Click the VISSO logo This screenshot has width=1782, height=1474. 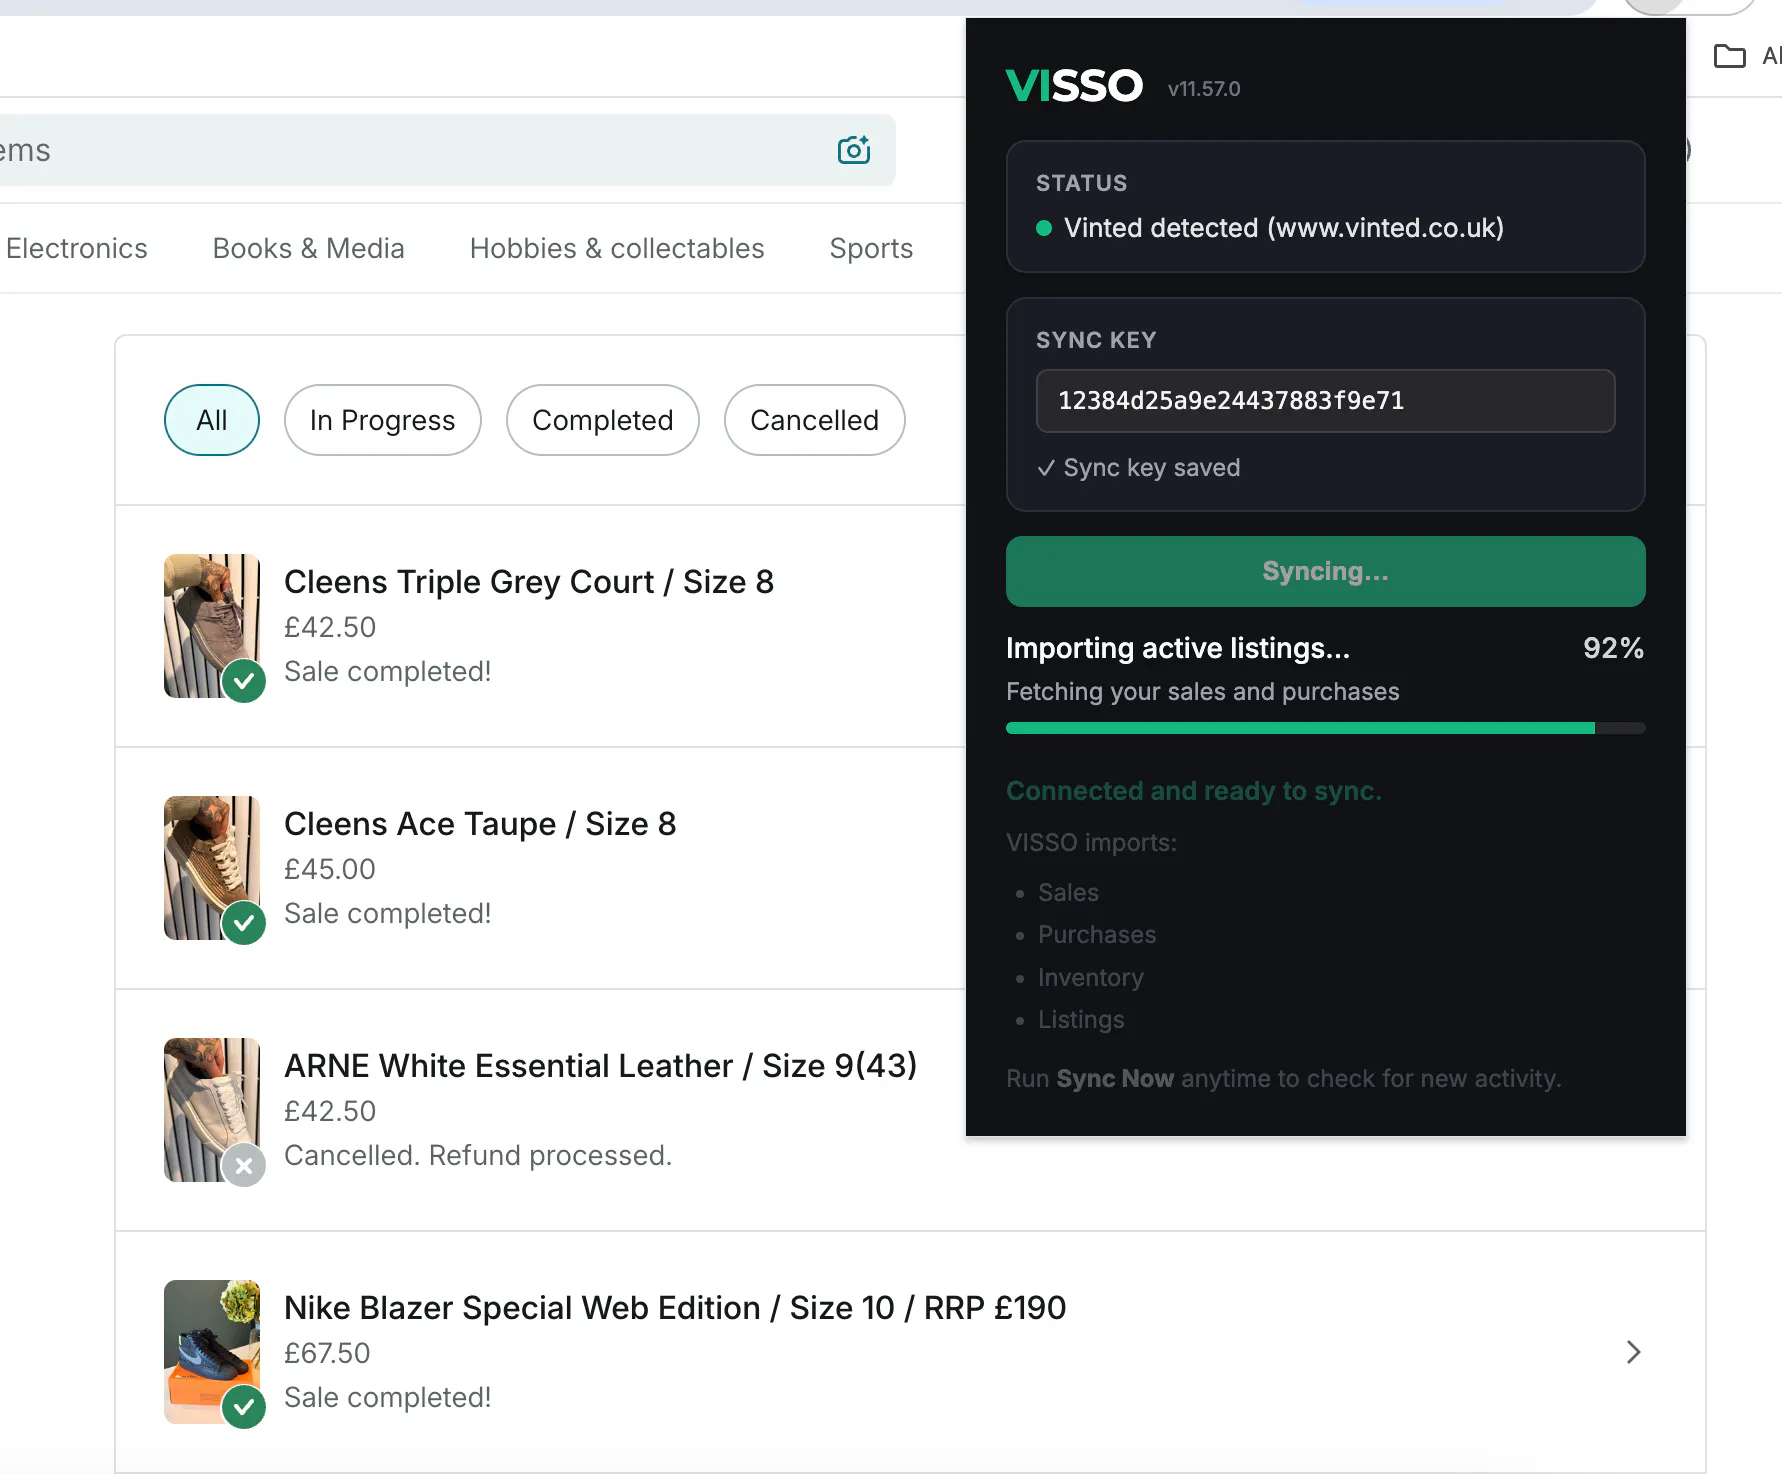pyautogui.click(x=1074, y=86)
